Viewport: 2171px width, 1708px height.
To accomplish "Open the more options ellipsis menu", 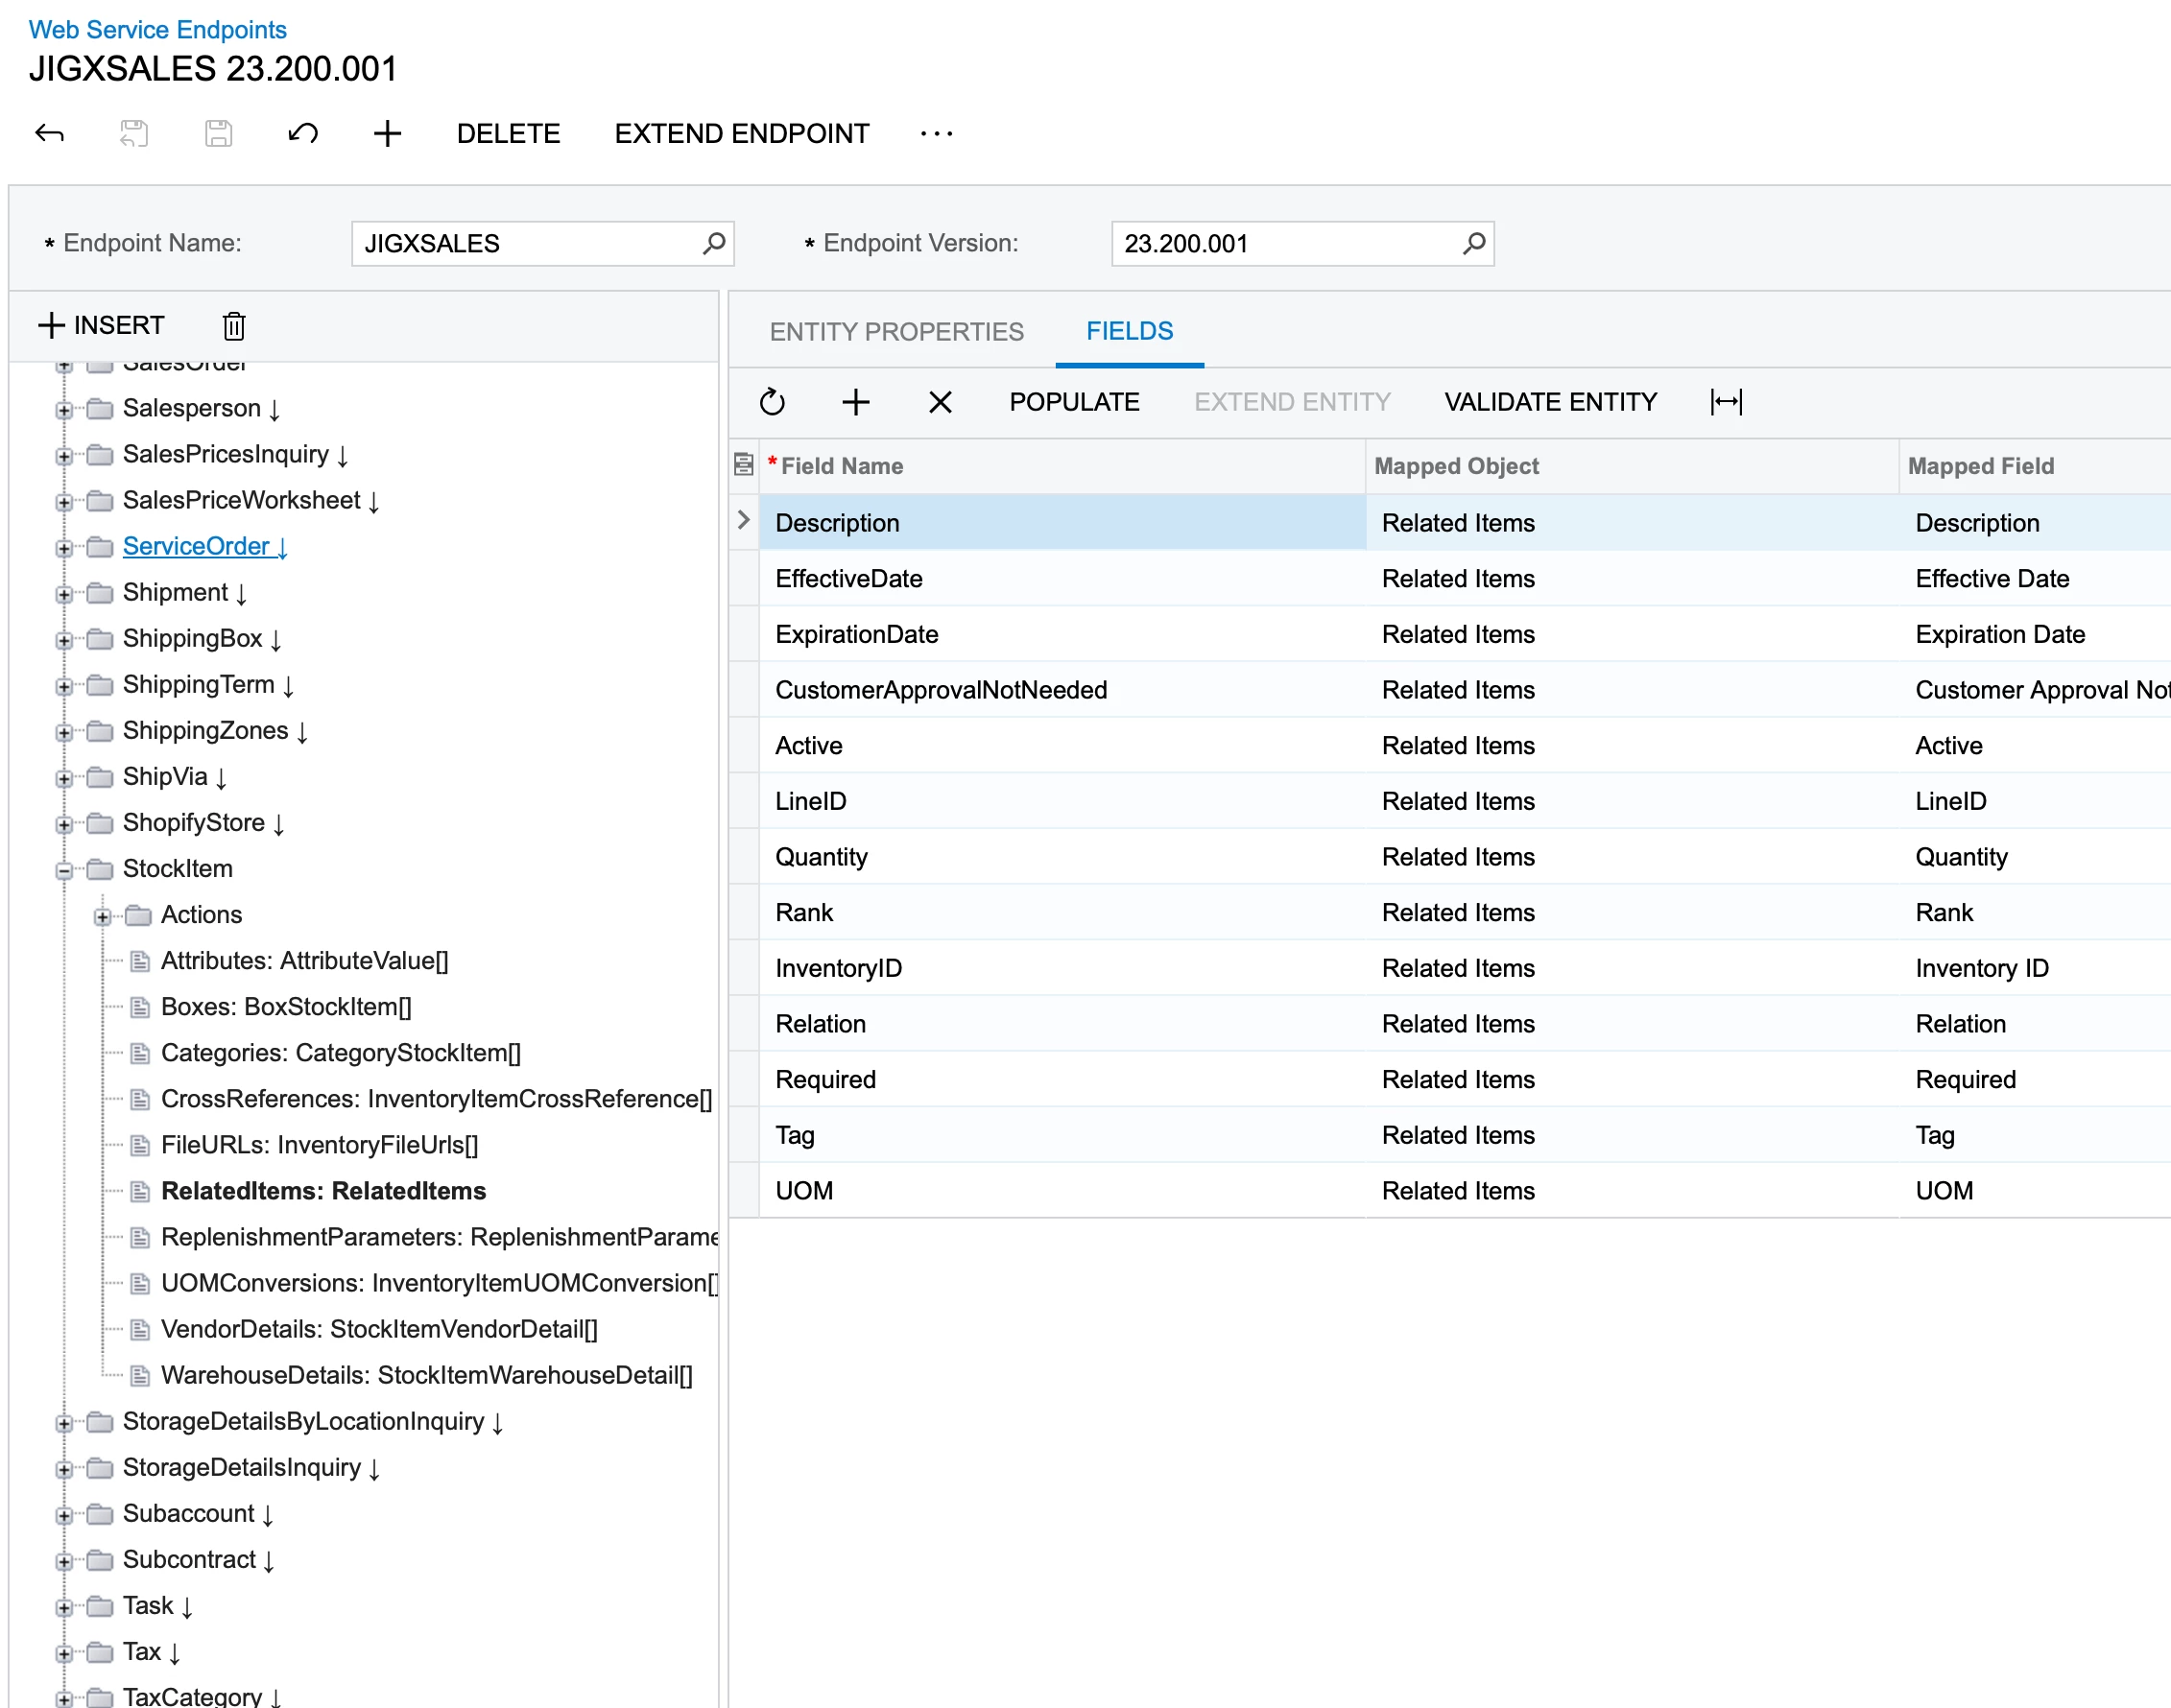I will (x=936, y=133).
